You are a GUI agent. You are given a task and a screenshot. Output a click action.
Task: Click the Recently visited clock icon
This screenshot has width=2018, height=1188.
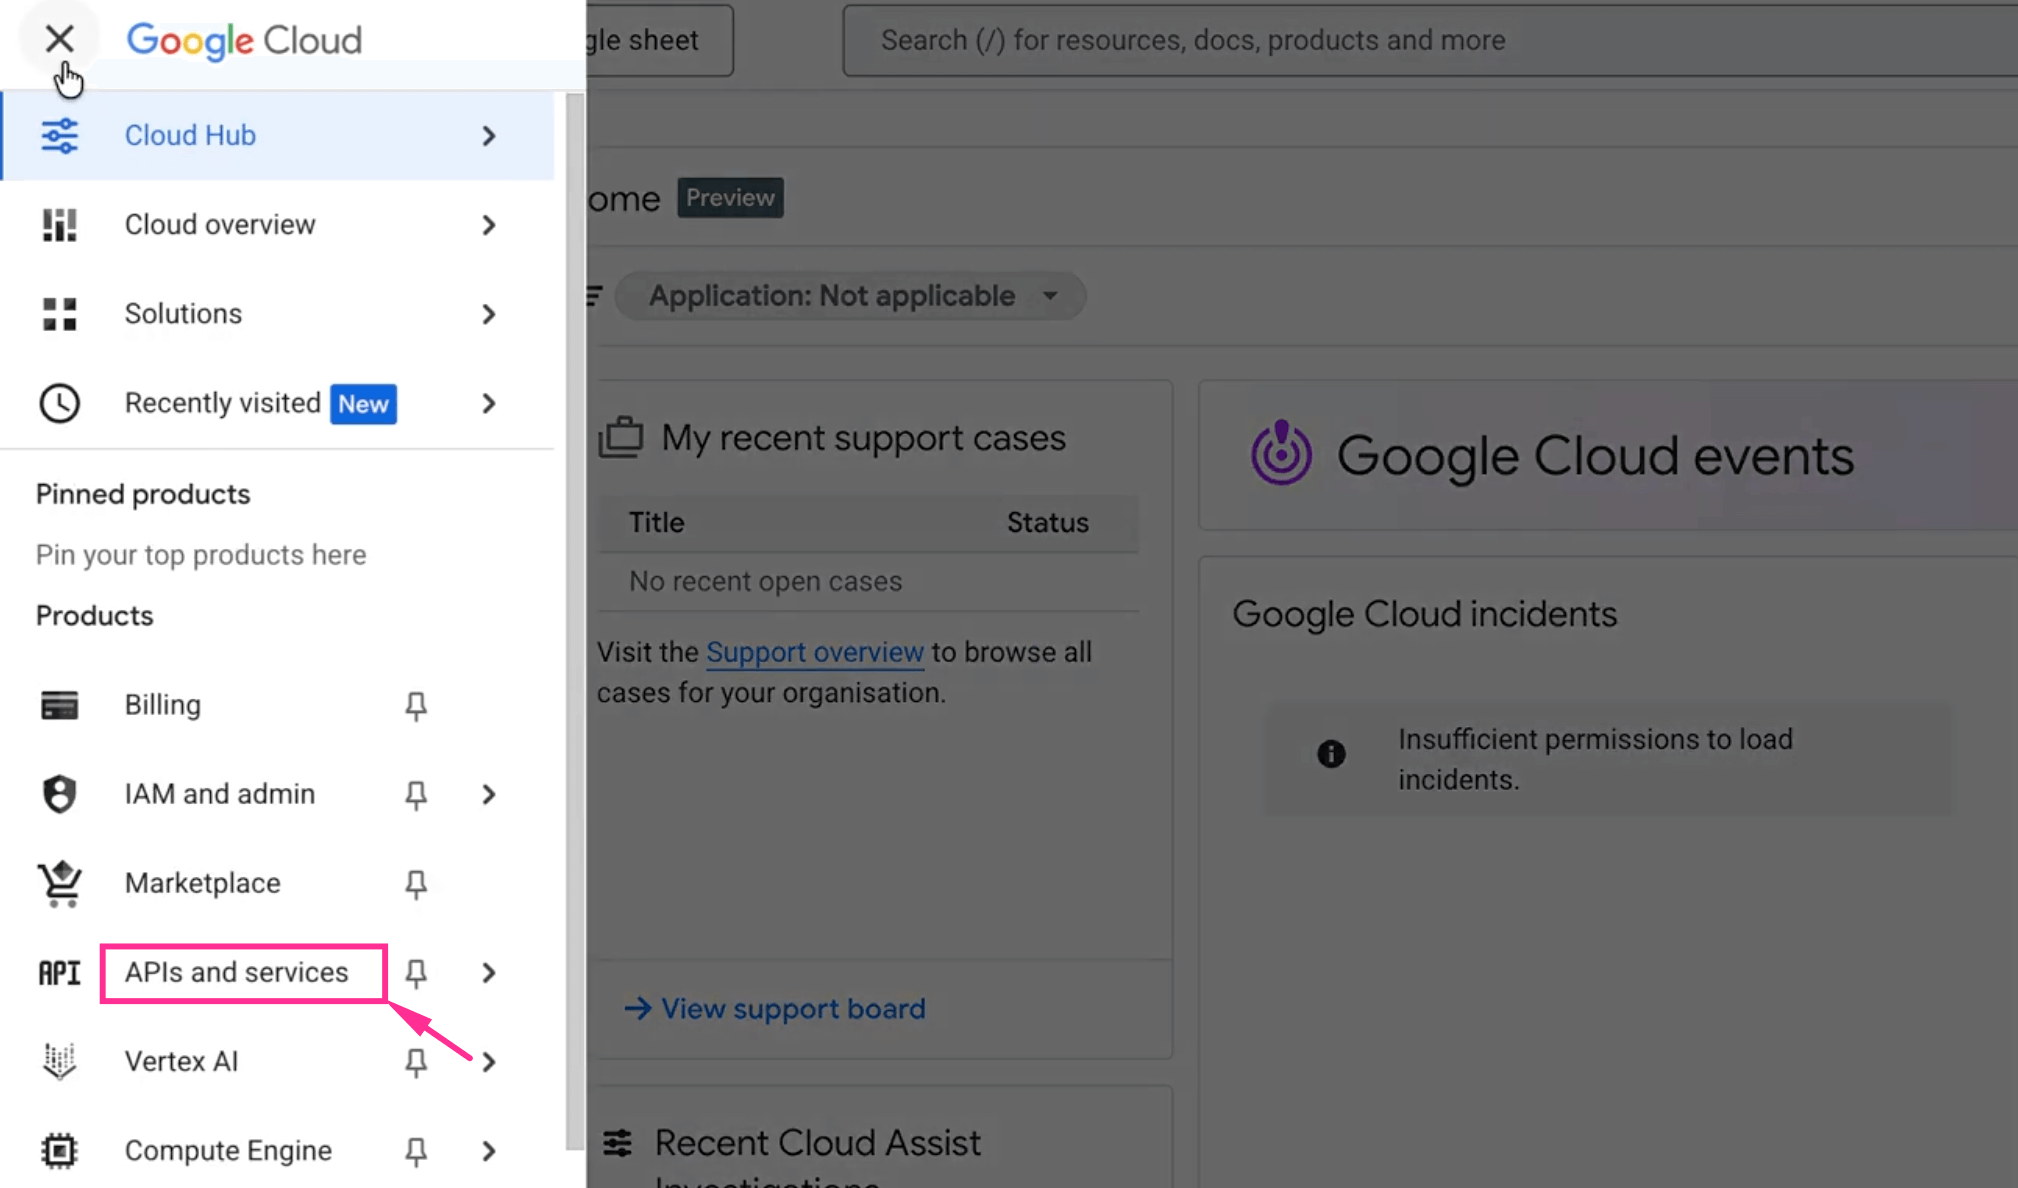click(59, 403)
